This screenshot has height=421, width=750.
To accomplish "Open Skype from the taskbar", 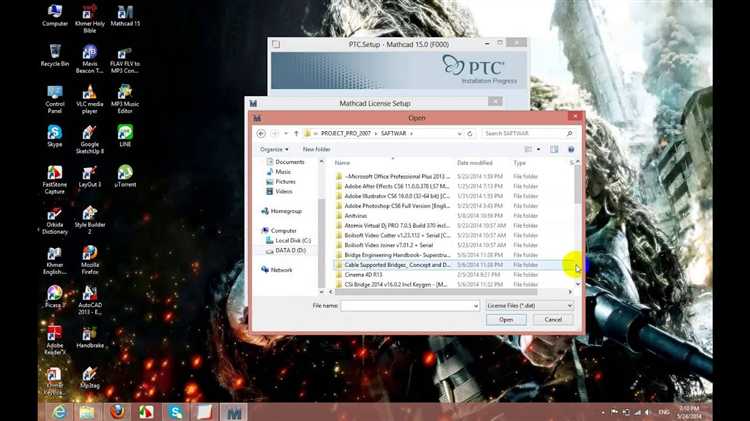I will click(176, 412).
